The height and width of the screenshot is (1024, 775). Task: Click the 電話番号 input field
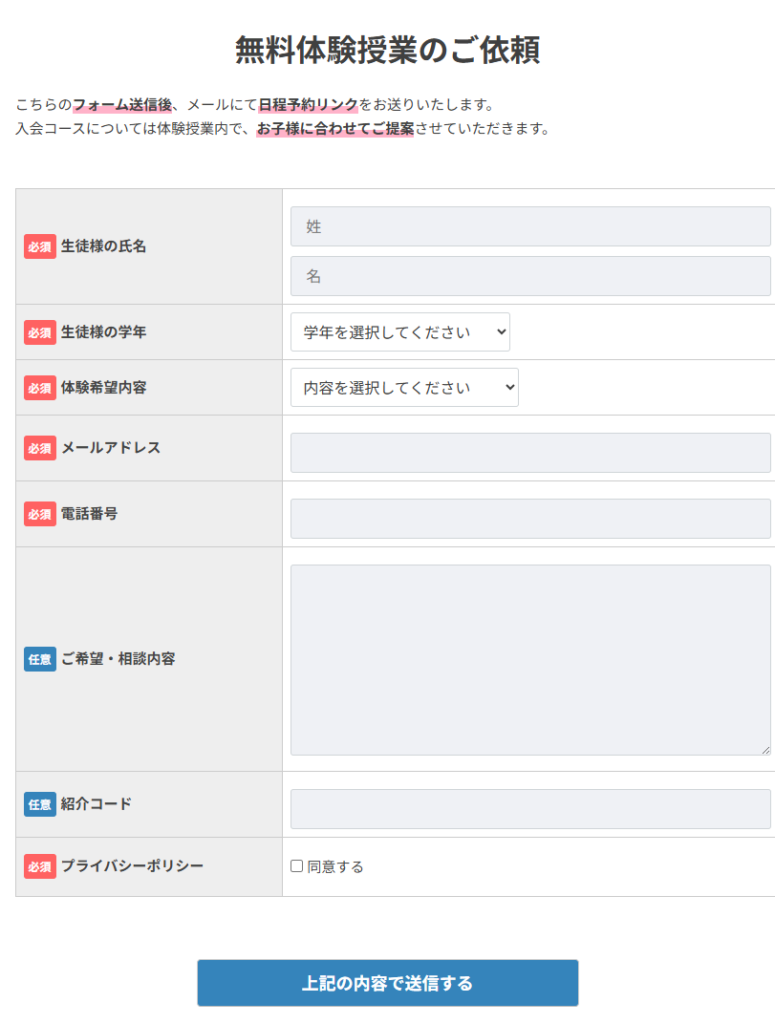tap(530, 519)
